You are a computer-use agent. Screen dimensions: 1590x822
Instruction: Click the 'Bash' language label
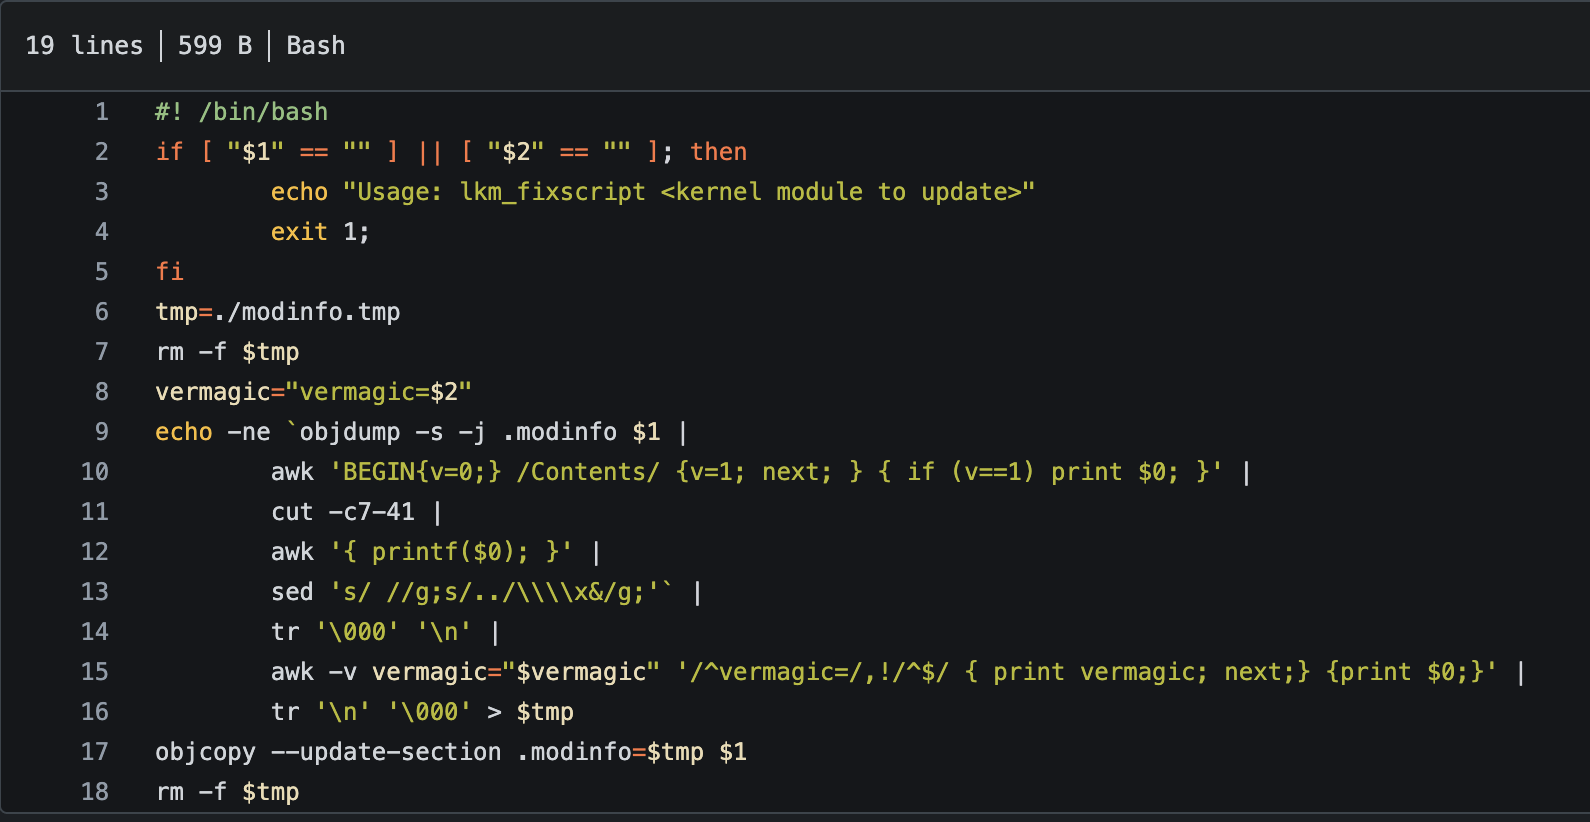316,46
